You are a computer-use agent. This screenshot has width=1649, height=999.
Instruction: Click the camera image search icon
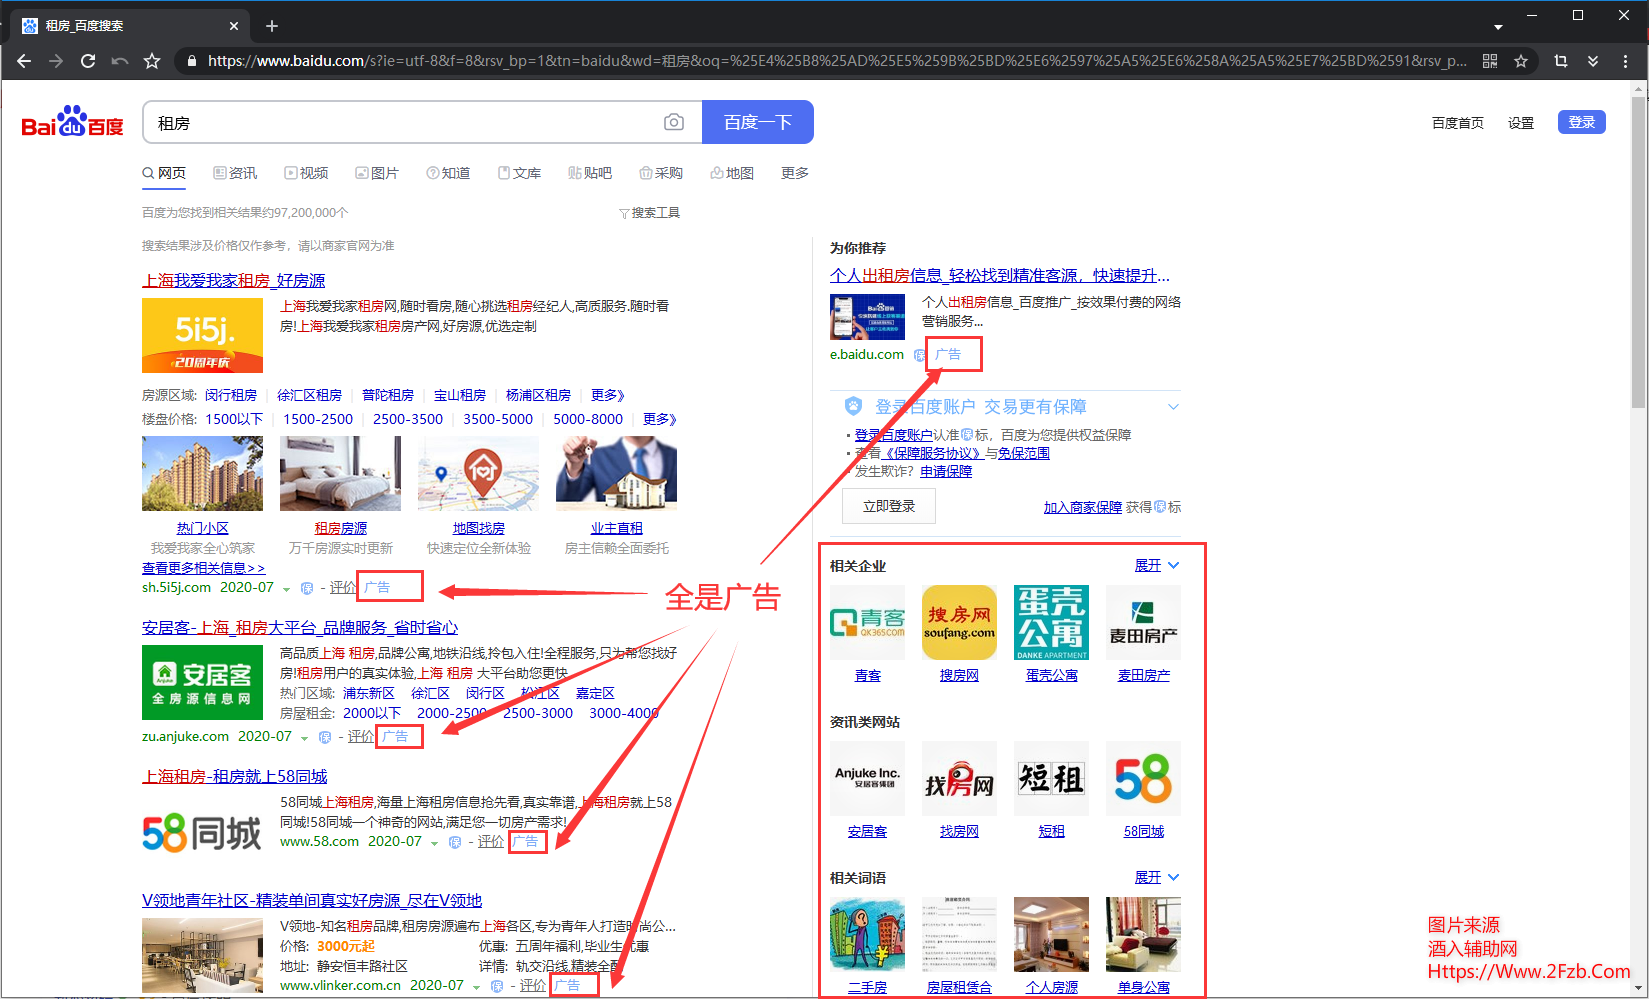(674, 122)
